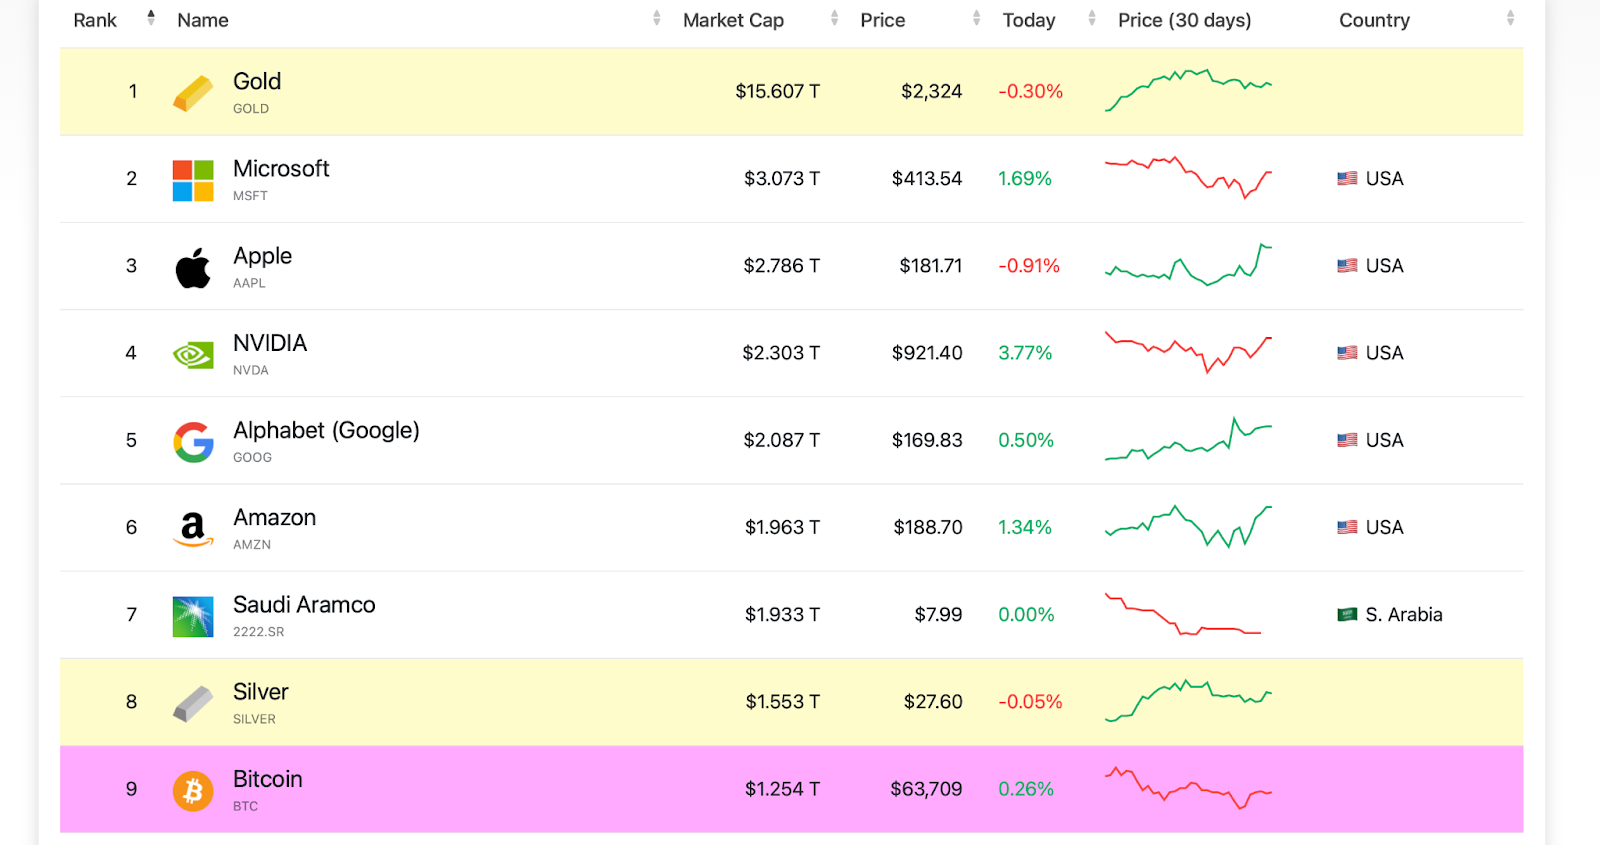Click Amazon's 30-day price chart

[x=1188, y=527]
